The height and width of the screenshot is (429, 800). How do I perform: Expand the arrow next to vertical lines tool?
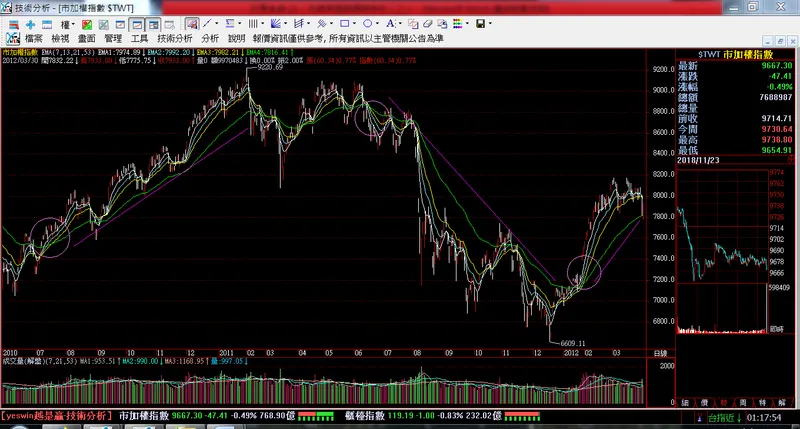262,23
